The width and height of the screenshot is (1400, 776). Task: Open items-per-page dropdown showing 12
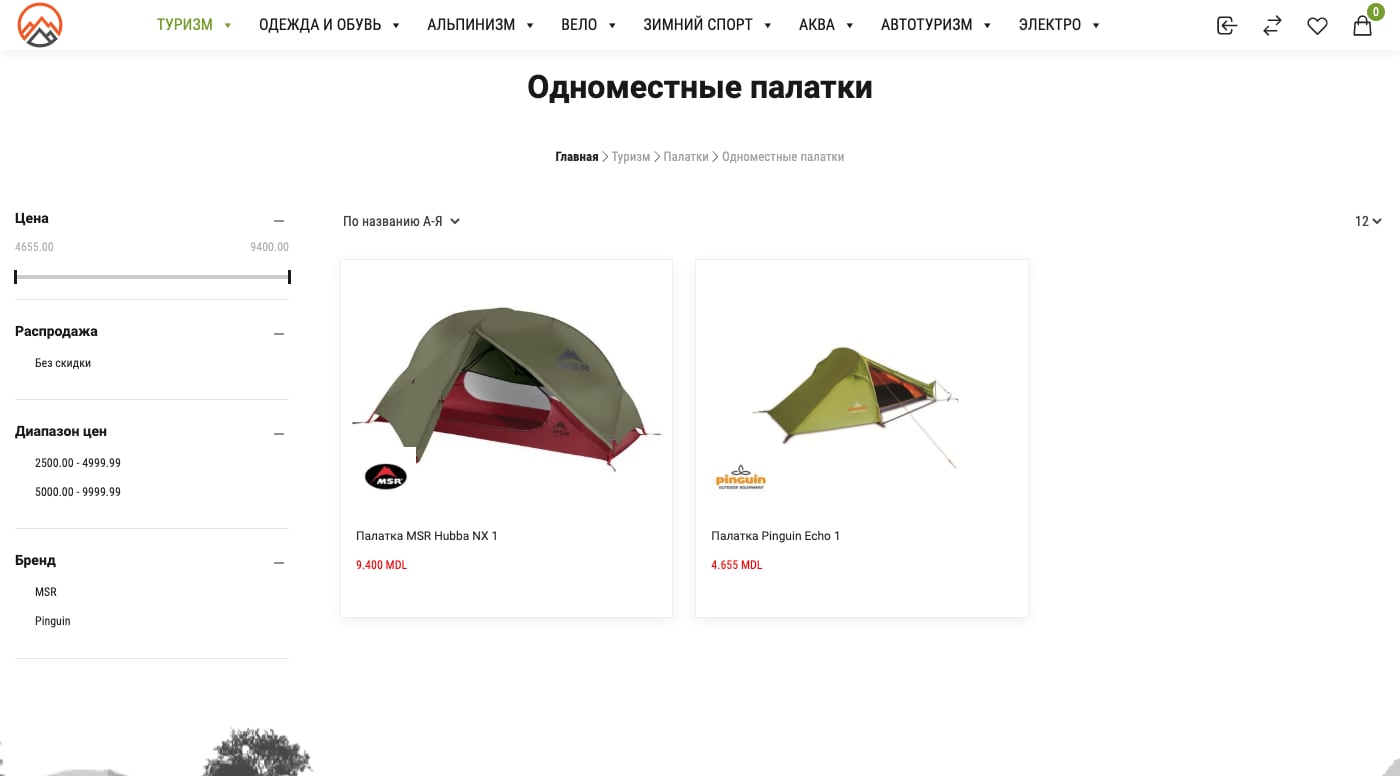pyautogui.click(x=1368, y=221)
